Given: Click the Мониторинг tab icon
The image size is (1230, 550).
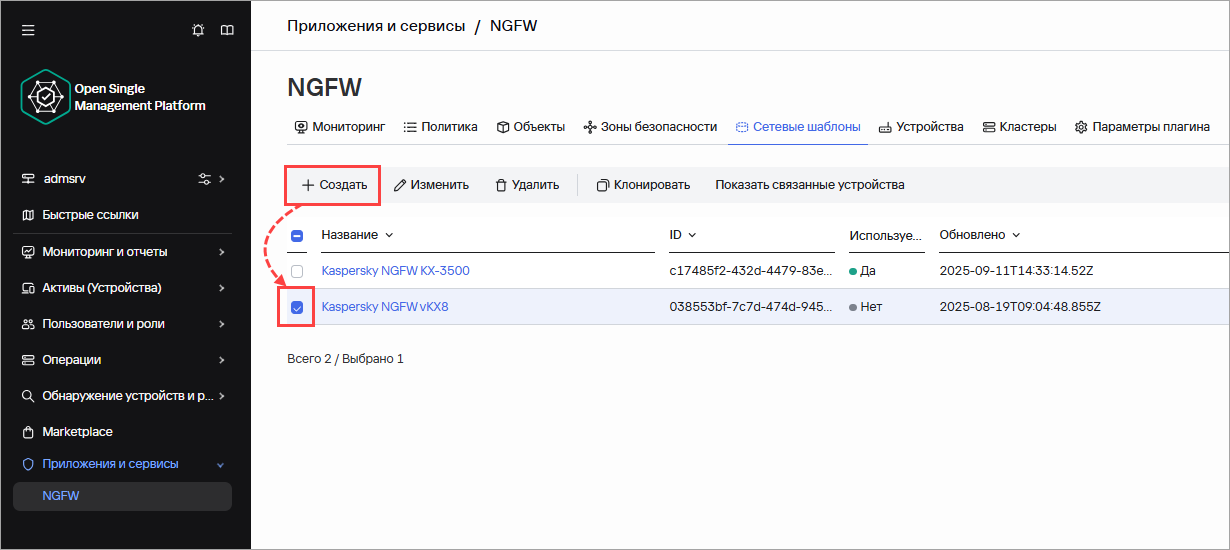Looking at the screenshot, I should 301,127.
